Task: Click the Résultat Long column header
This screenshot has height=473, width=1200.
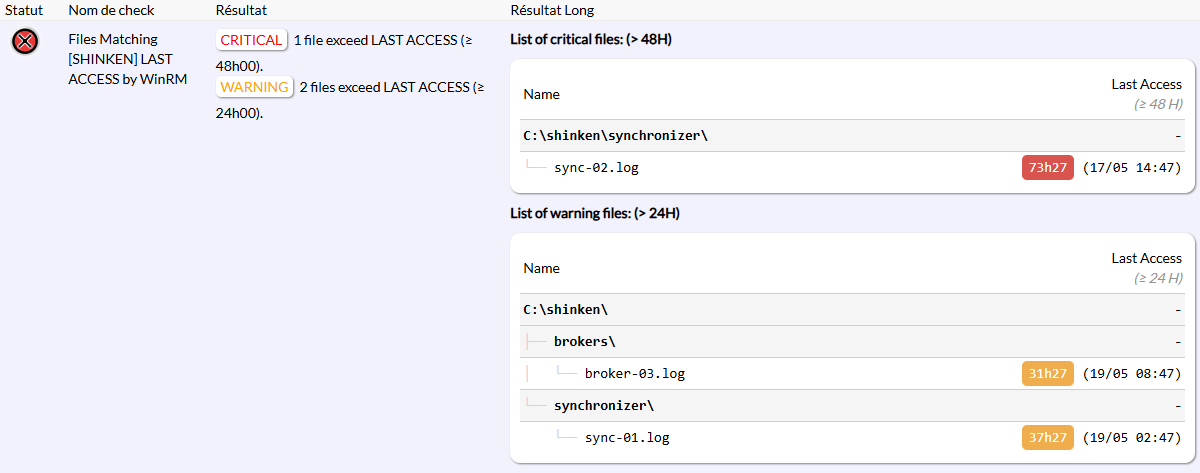Action: (552, 10)
